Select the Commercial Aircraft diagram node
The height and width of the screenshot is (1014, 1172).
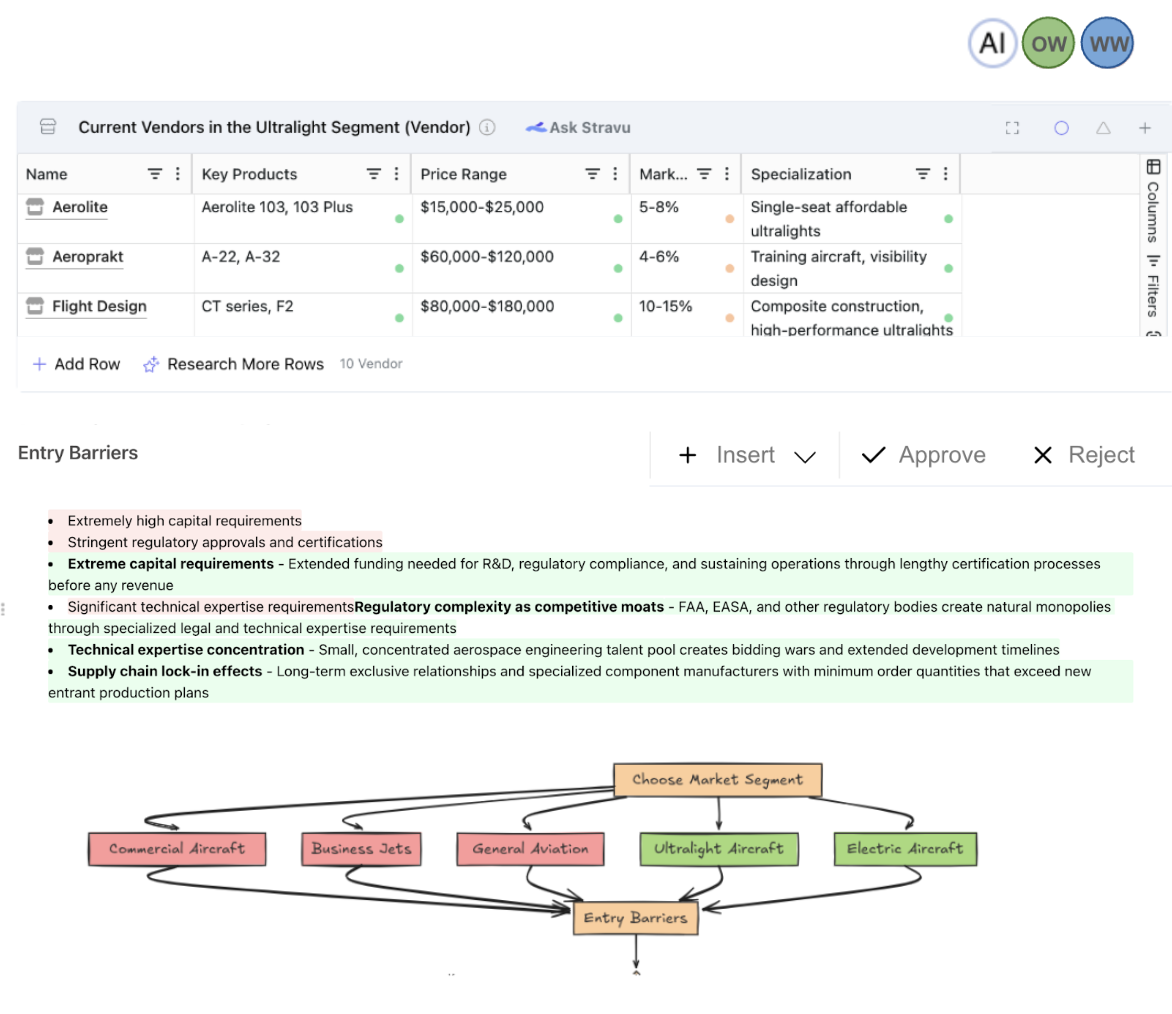point(177,849)
